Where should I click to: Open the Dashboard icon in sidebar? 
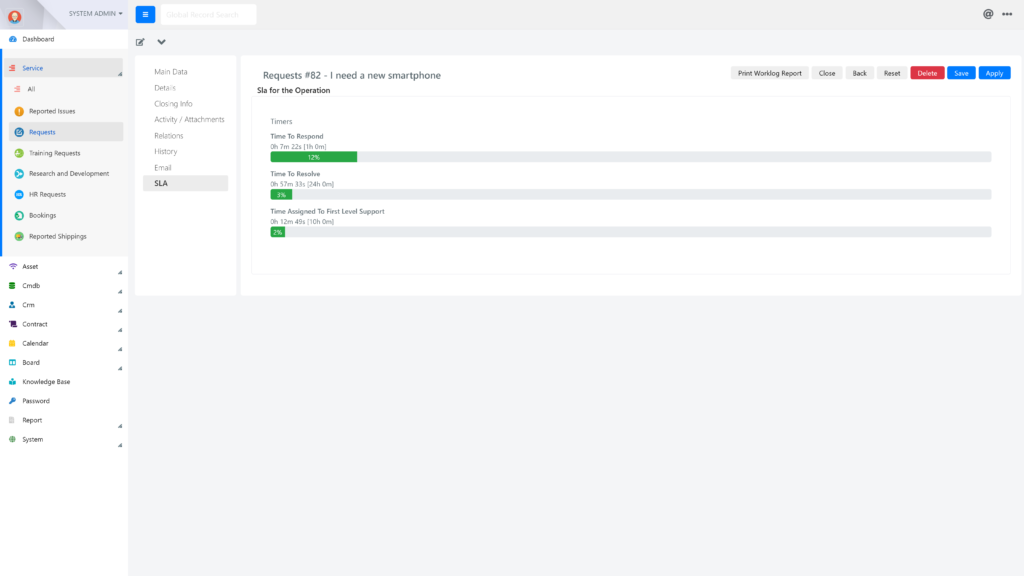12,39
